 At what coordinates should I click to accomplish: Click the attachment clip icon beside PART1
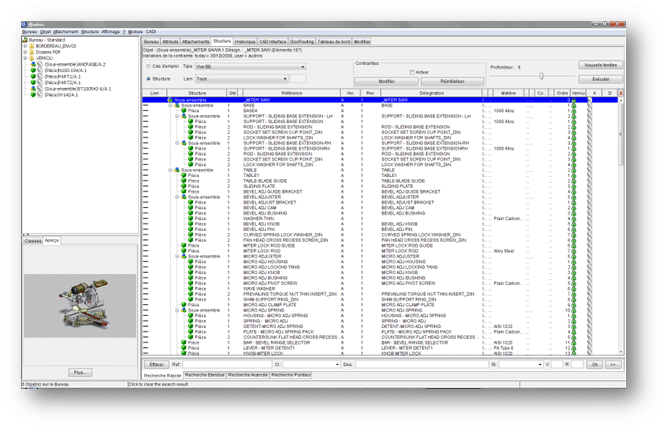(x=40, y=76)
